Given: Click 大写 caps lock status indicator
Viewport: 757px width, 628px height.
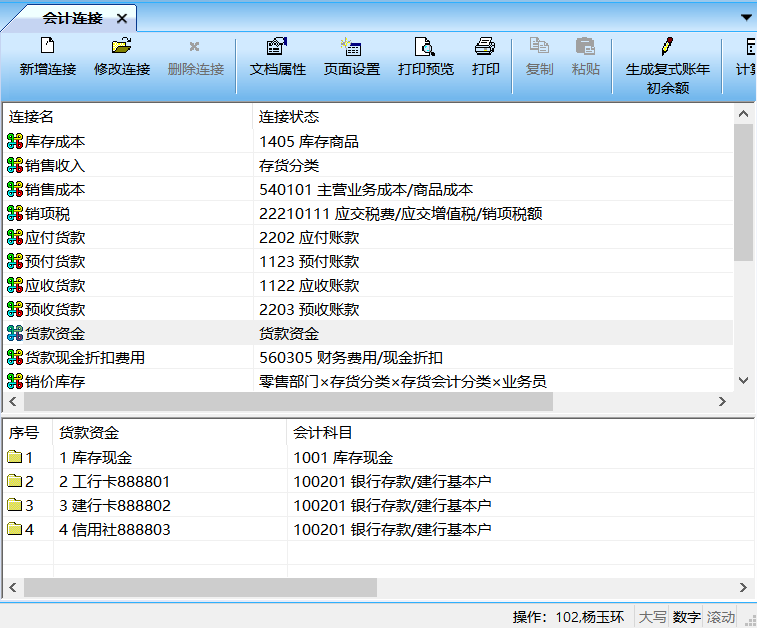Looking at the screenshot, I should click(x=652, y=617).
